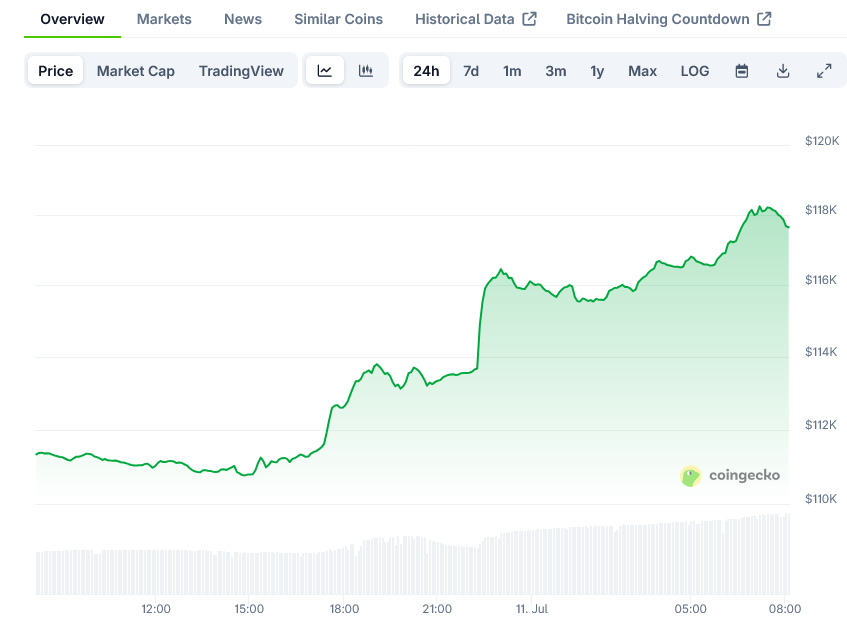847x634 pixels.
Task: Click external link icon beside Historical Data
Action: coord(530,19)
